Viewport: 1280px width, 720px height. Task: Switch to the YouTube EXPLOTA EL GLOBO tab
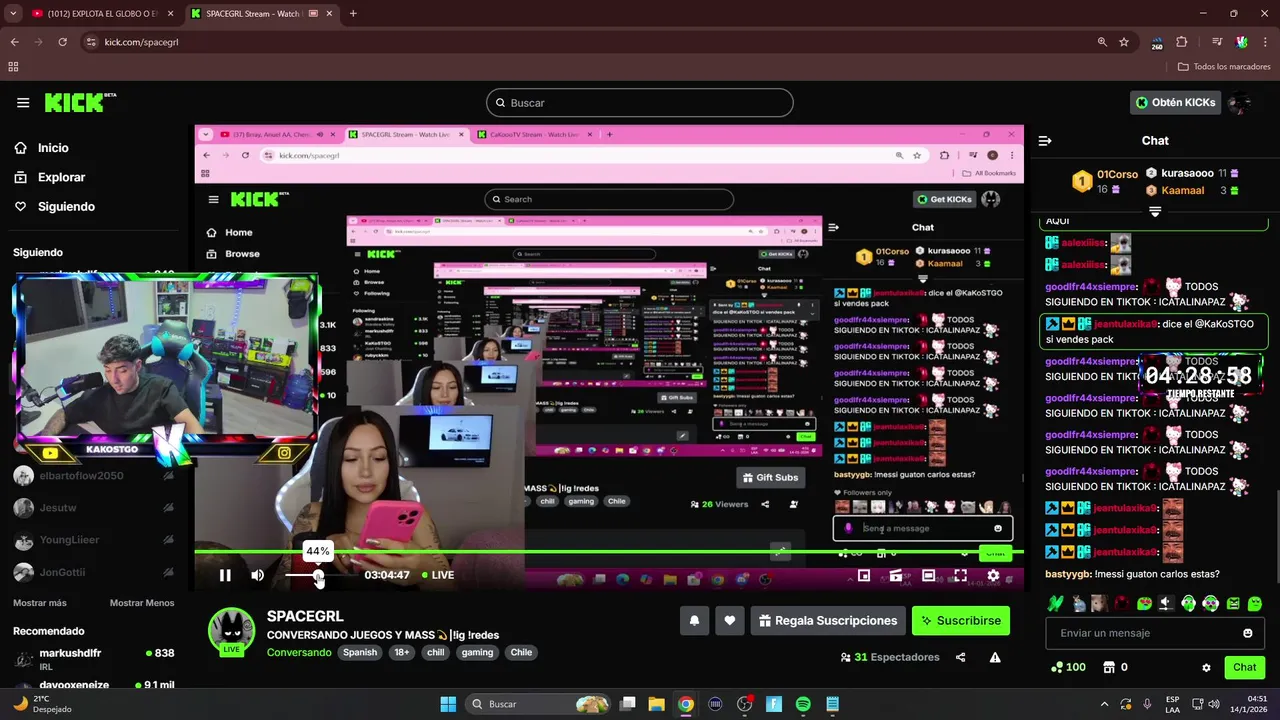[x=100, y=14]
